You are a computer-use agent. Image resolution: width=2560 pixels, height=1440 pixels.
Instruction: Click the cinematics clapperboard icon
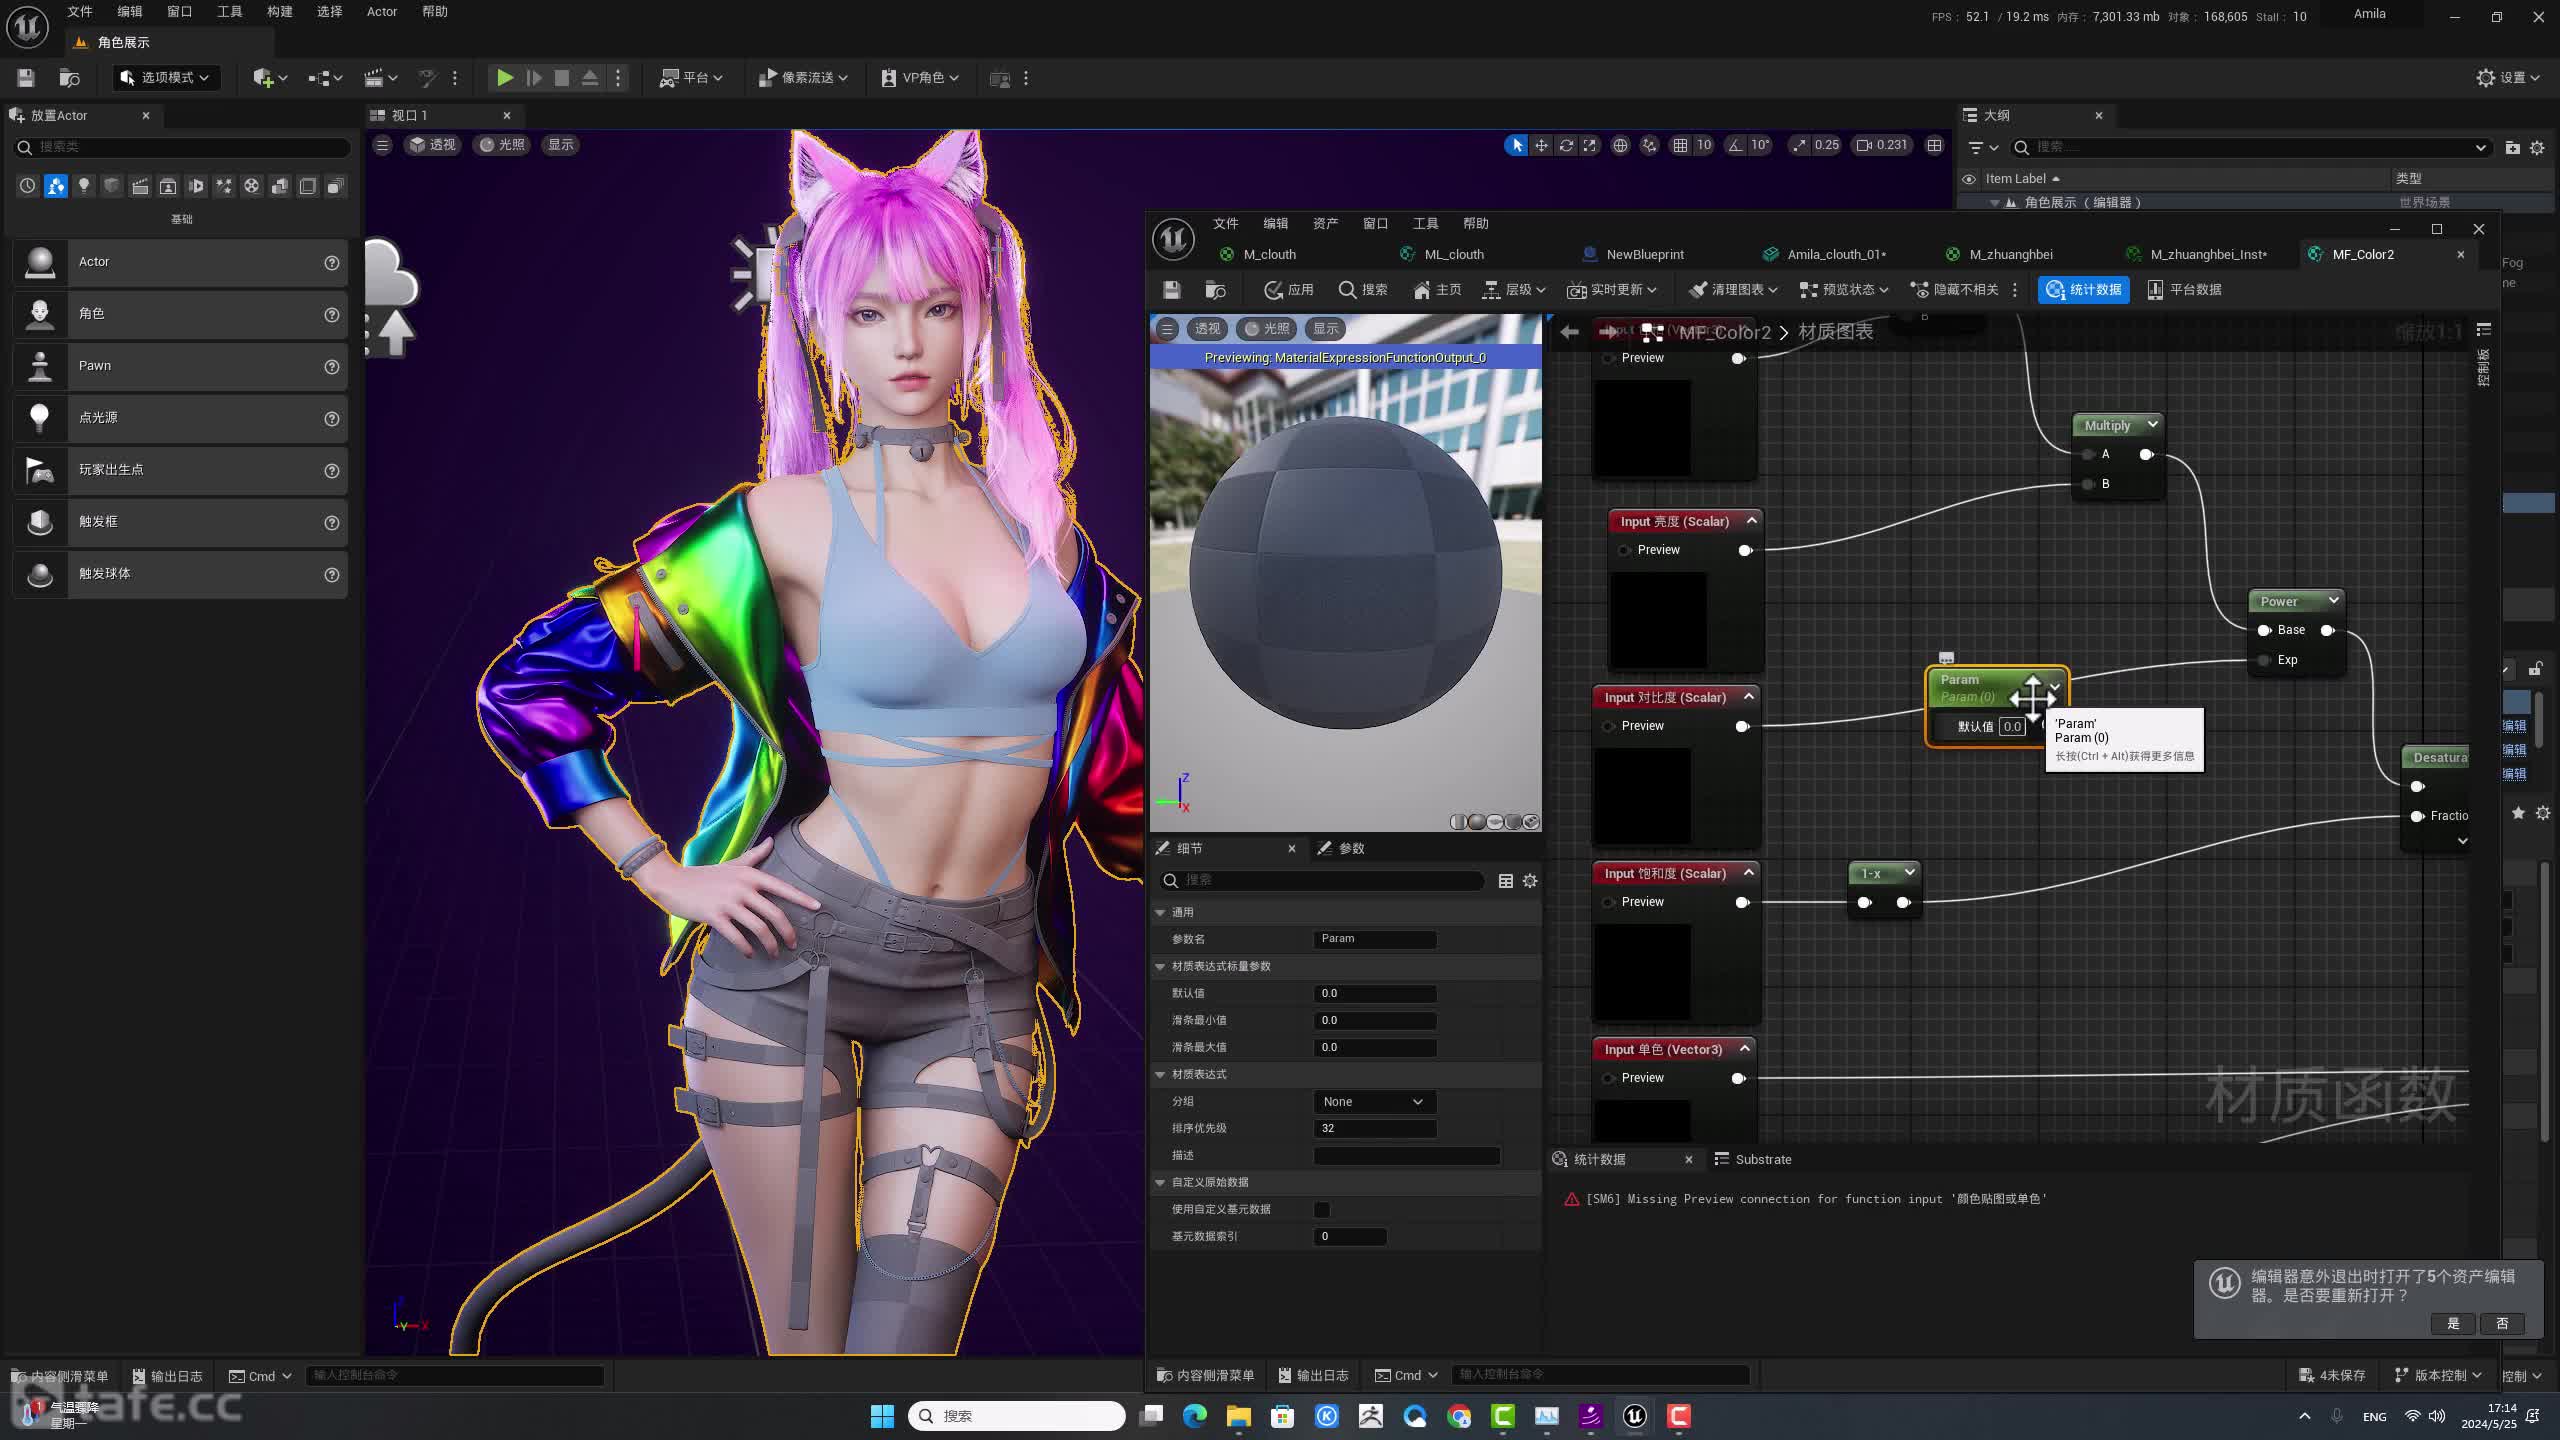coord(380,78)
